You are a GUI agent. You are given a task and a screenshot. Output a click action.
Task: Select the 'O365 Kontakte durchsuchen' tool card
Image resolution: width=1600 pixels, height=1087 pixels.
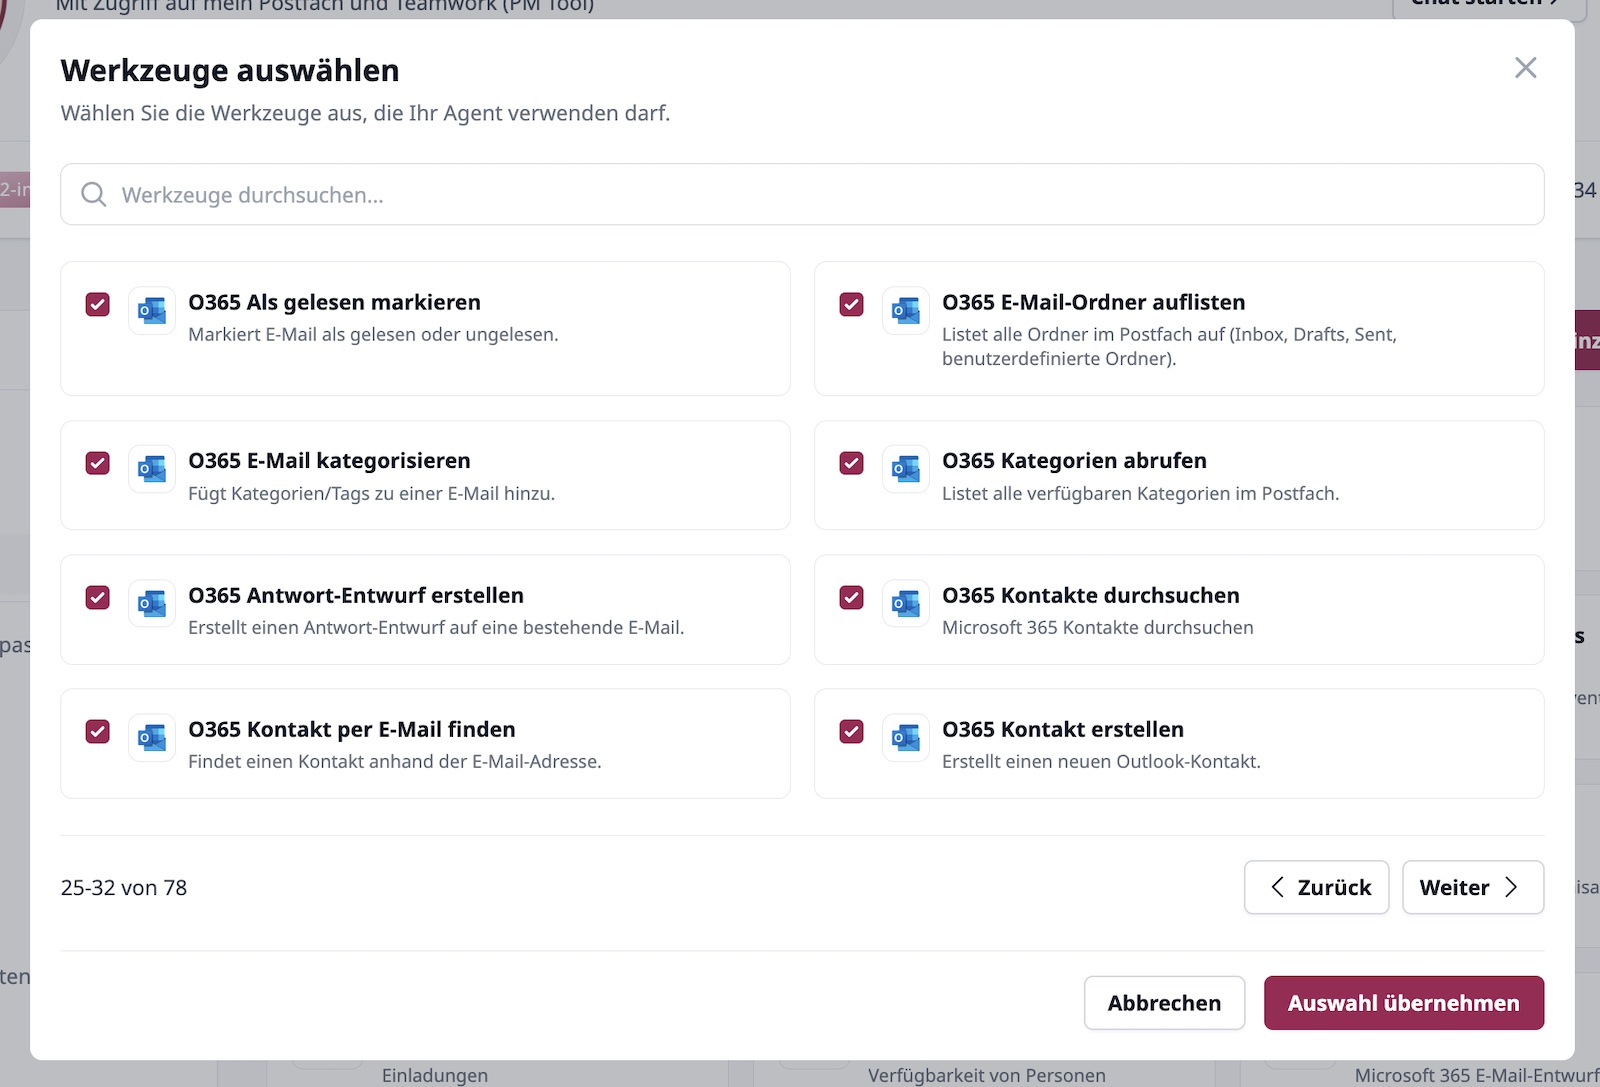(x=1178, y=610)
